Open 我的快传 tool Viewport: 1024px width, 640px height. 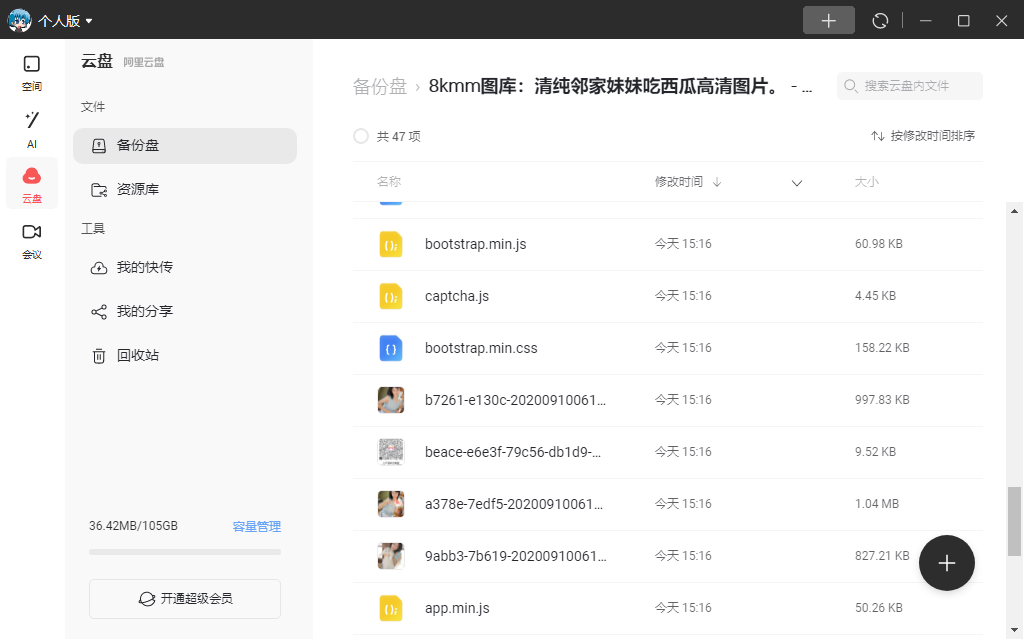pos(185,268)
